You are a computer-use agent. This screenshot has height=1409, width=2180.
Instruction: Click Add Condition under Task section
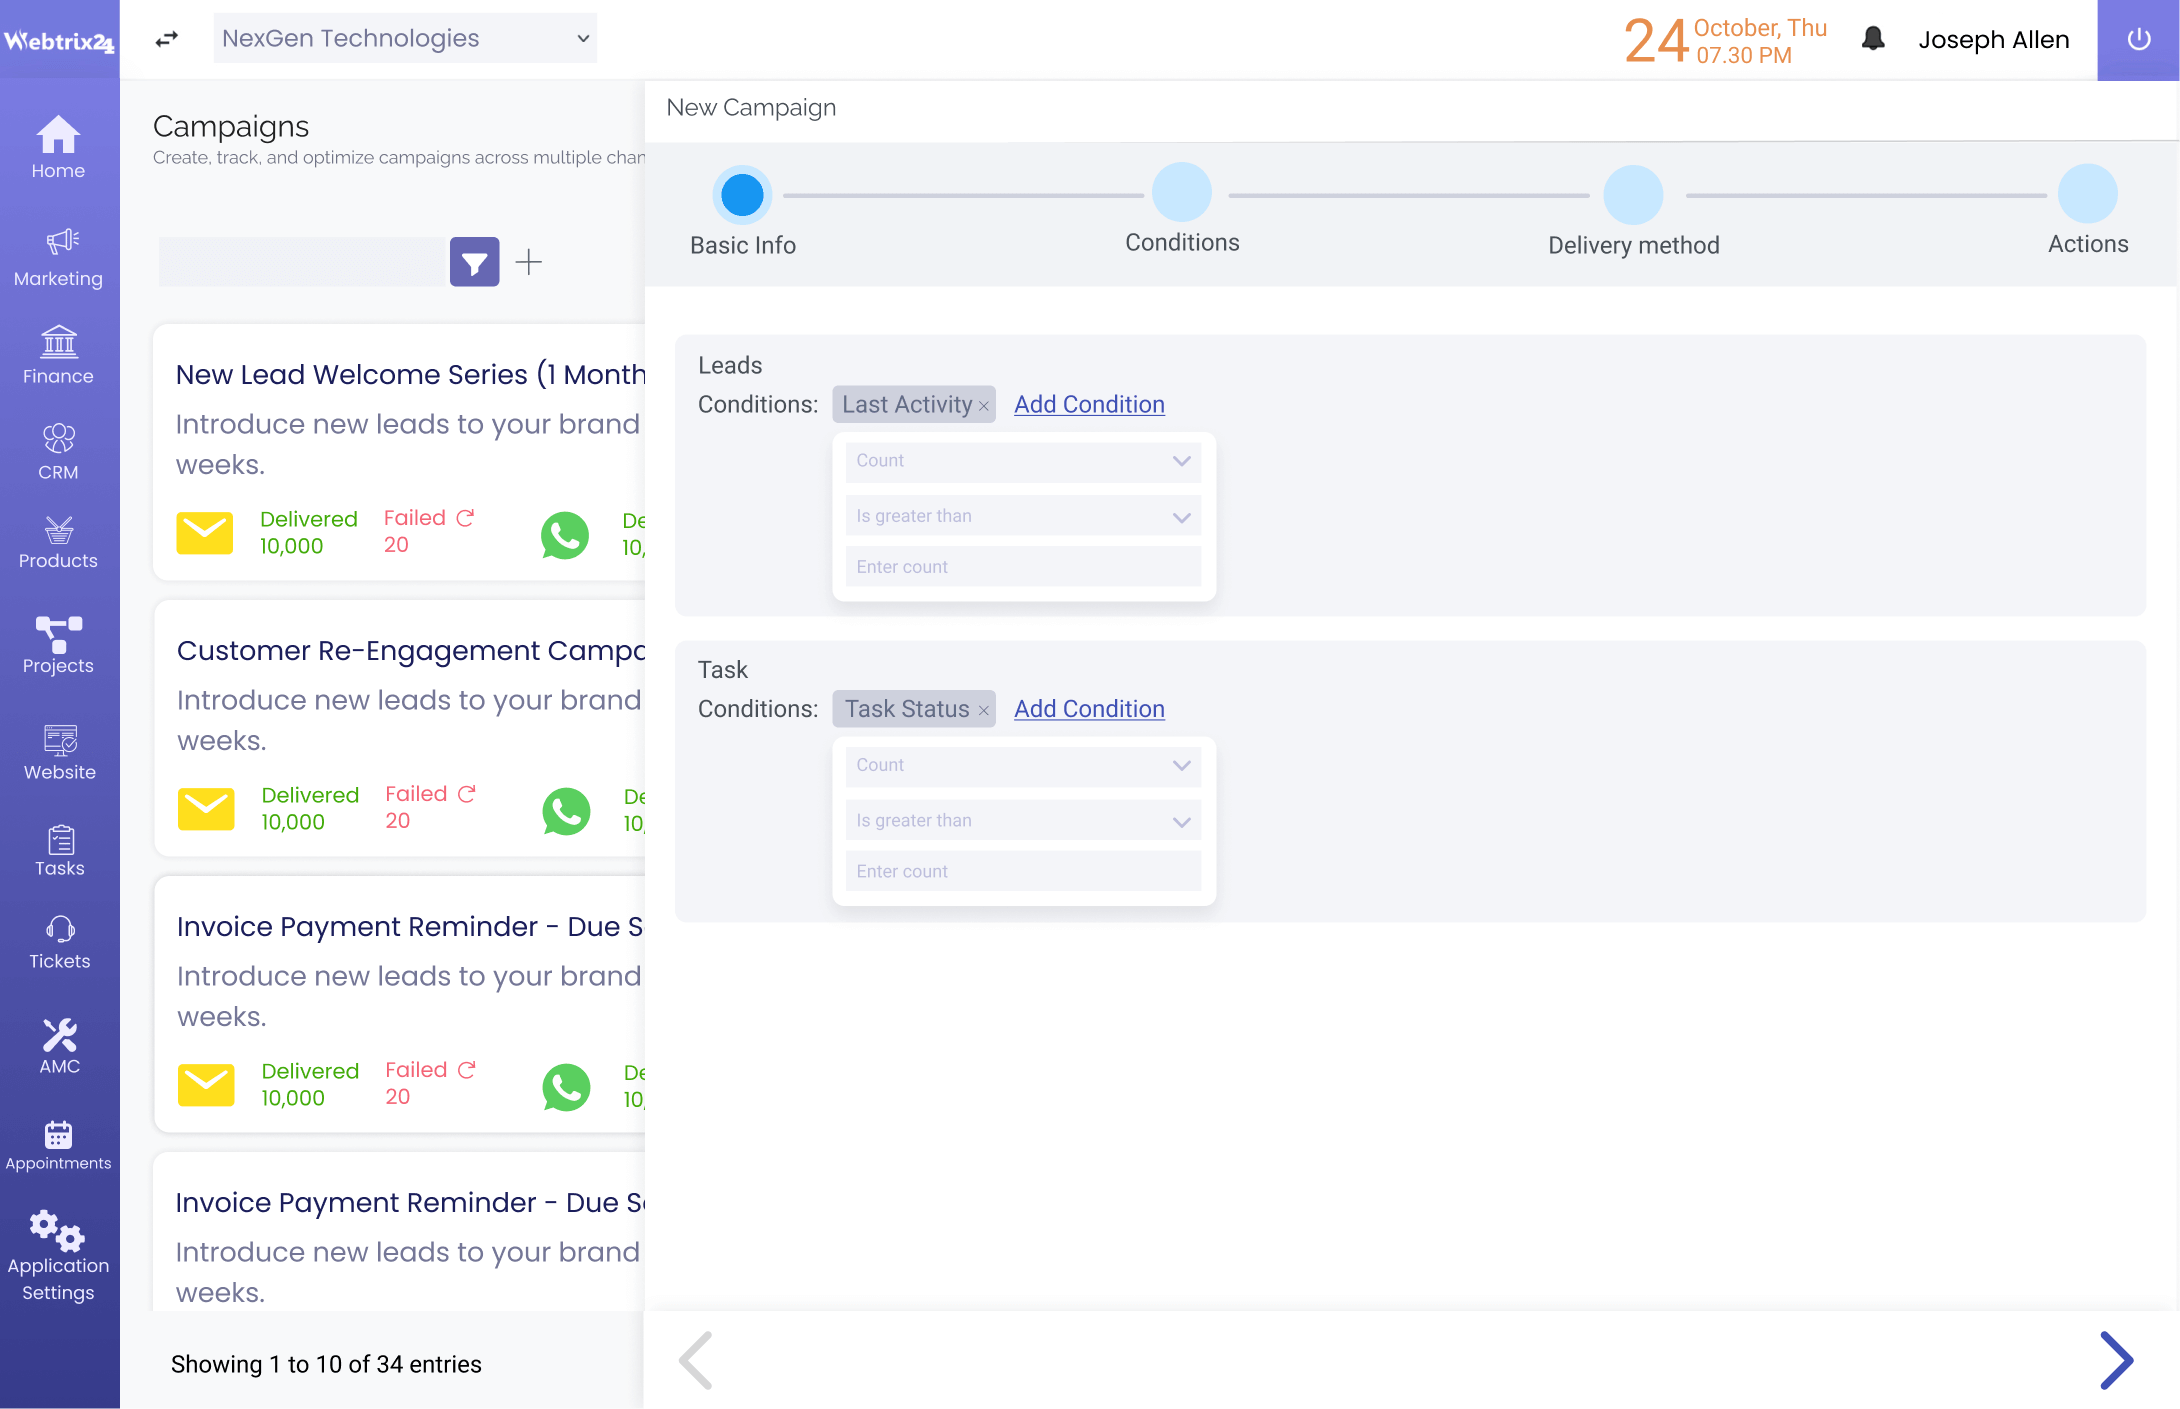(1088, 708)
